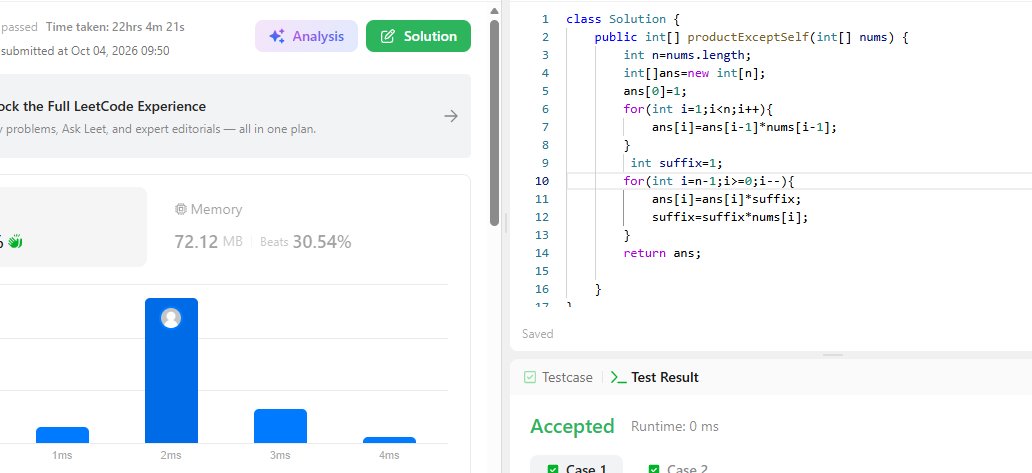The image size is (1032, 473).
Task: Place cursor on 'return ans;' code line
Action: click(x=662, y=253)
